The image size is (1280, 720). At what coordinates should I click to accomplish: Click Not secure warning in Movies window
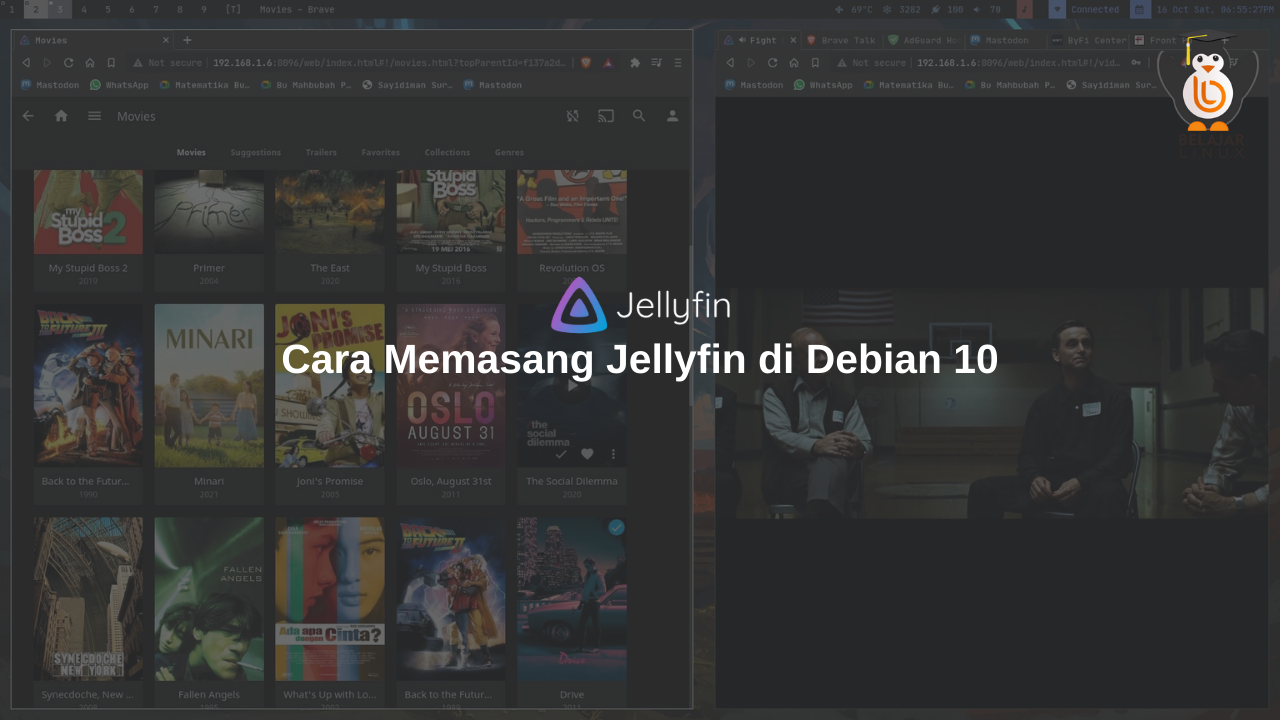169,62
